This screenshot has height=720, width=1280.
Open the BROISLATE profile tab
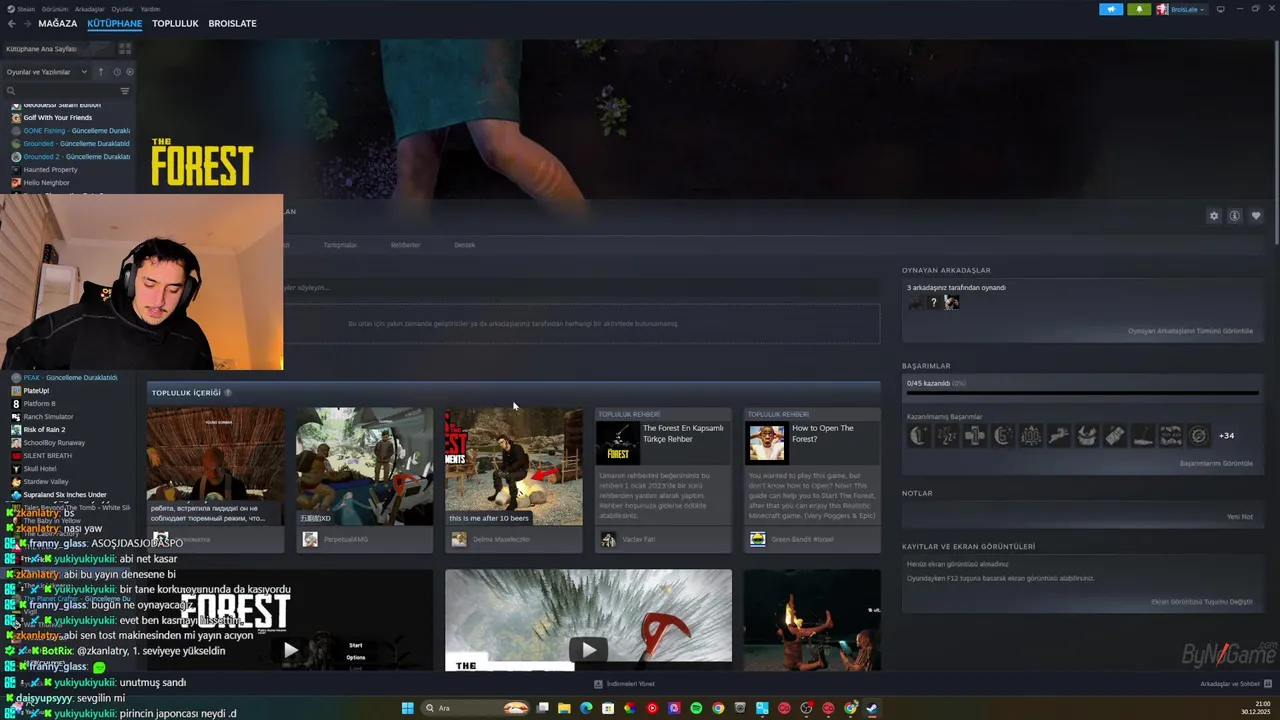(232, 23)
